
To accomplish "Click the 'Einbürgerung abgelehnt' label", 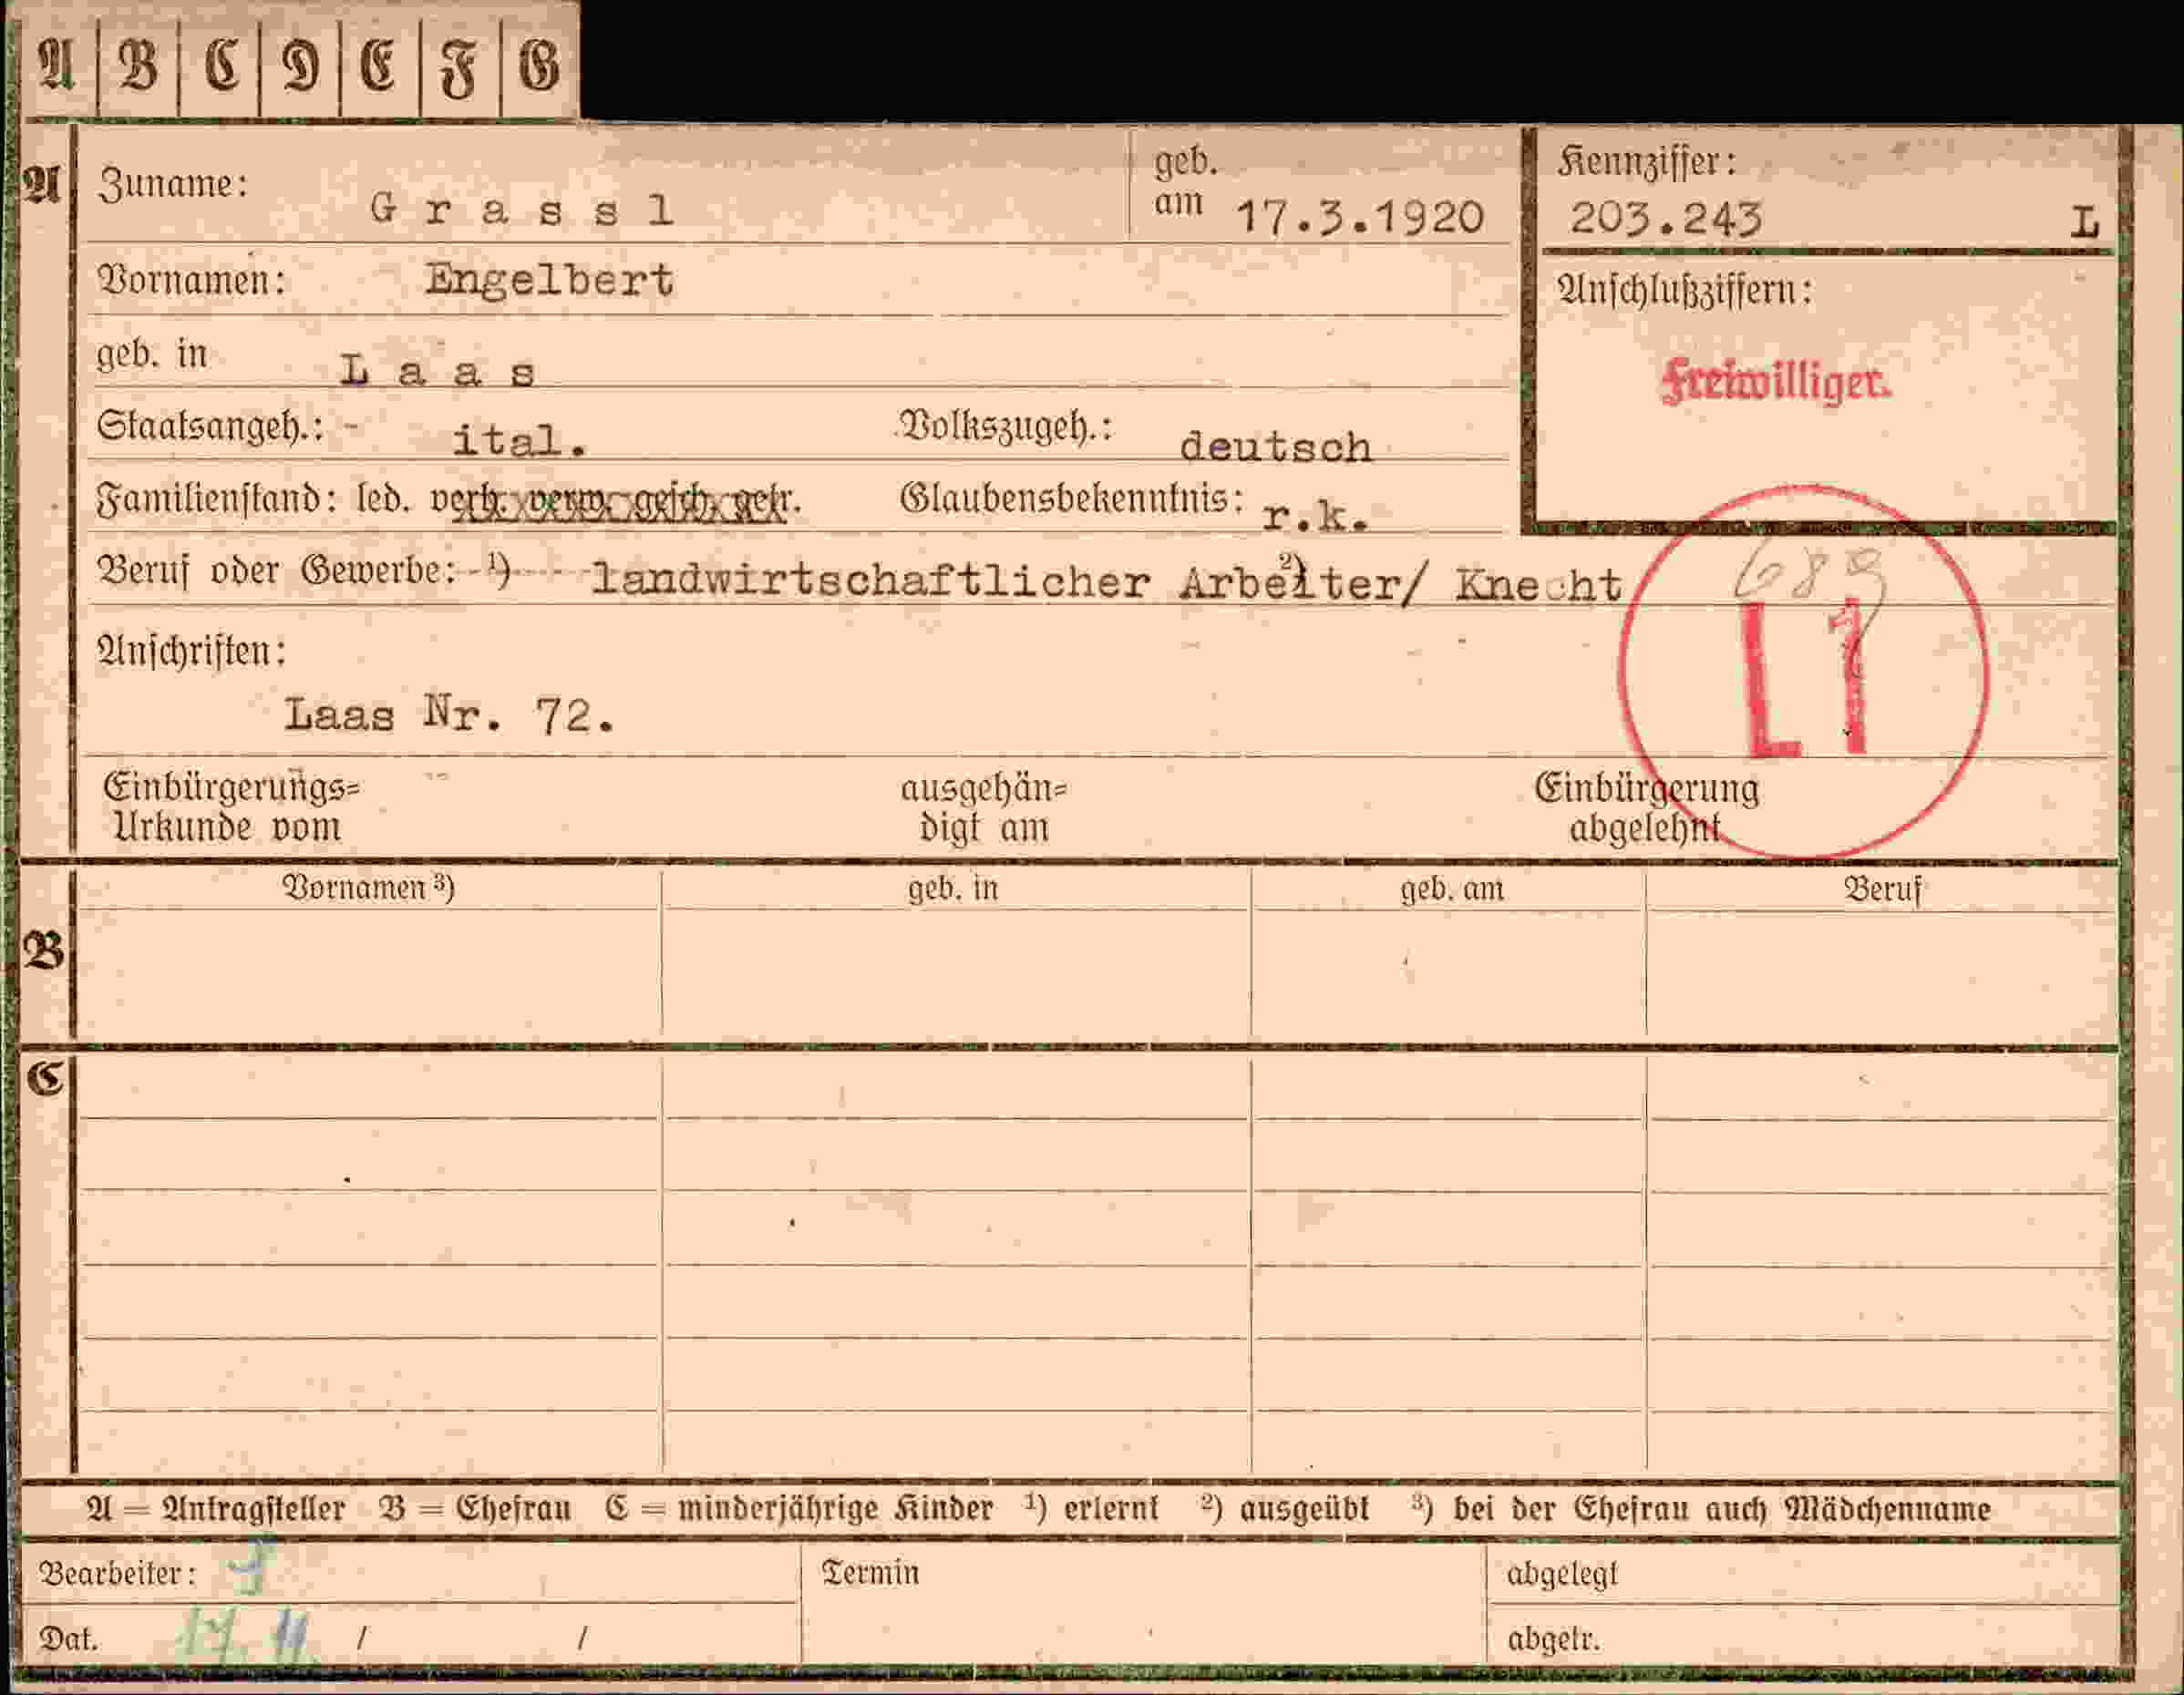I will [1646, 808].
